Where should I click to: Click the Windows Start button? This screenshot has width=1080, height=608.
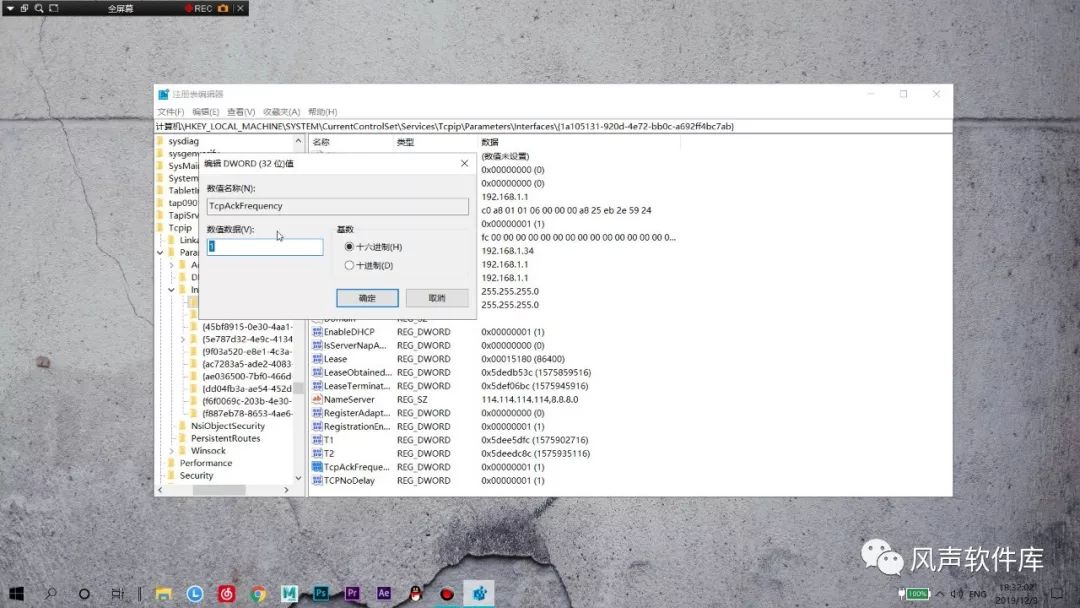18,592
